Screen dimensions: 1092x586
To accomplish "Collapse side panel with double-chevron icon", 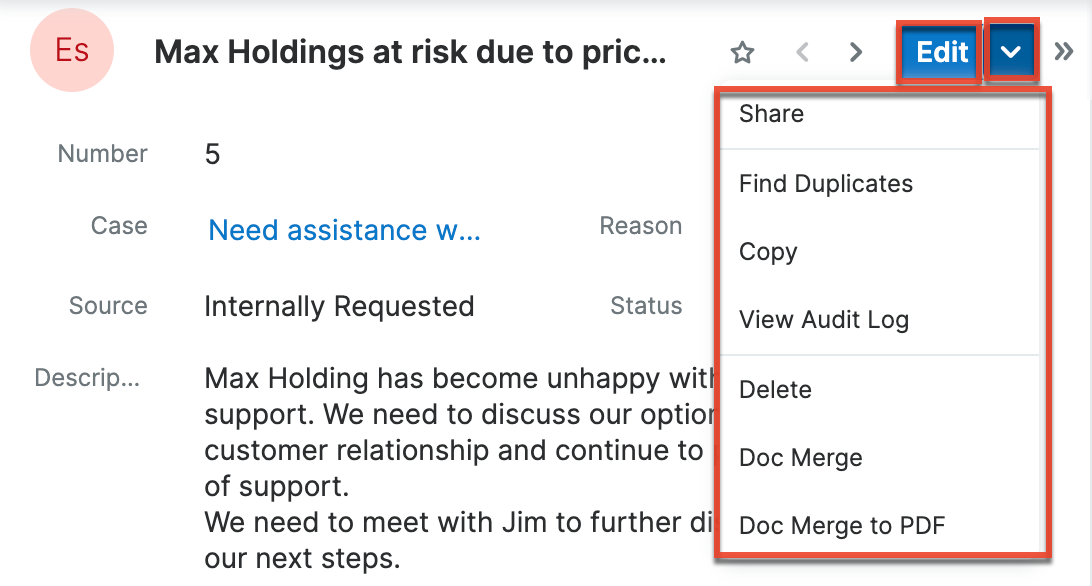I will click(1065, 52).
